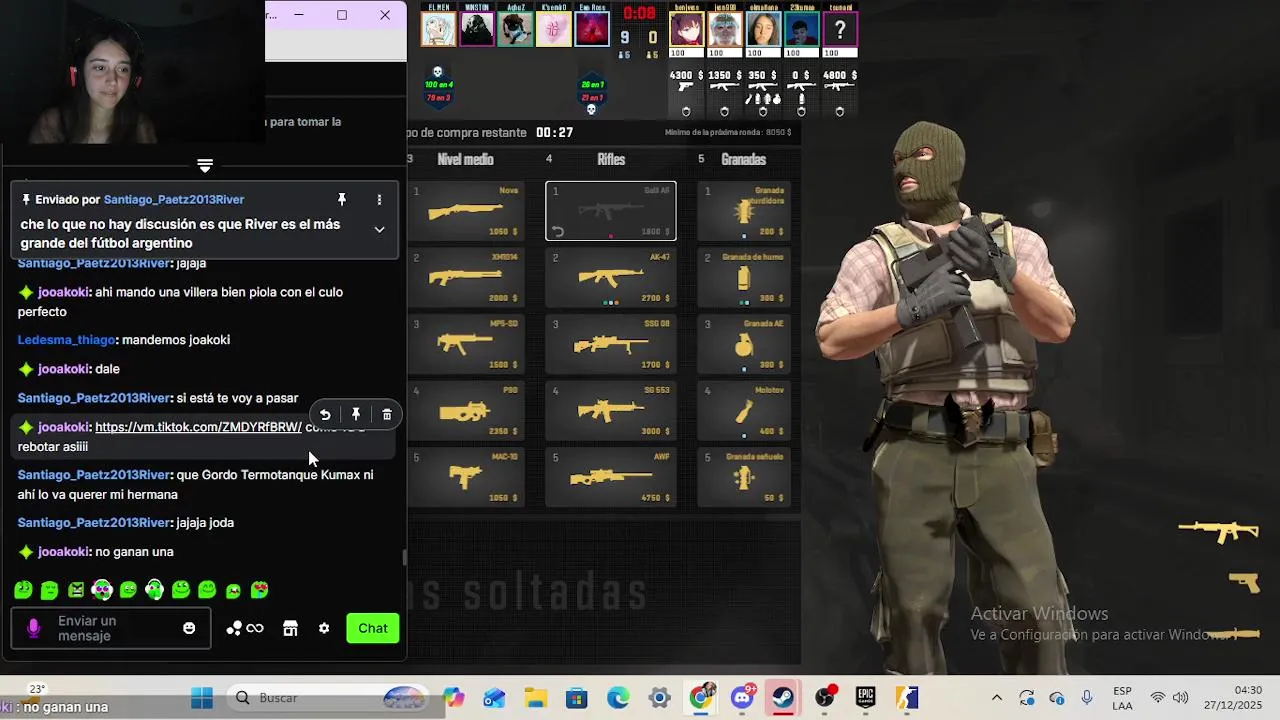Open Epic Games Launcher from taskbar

coord(865,698)
